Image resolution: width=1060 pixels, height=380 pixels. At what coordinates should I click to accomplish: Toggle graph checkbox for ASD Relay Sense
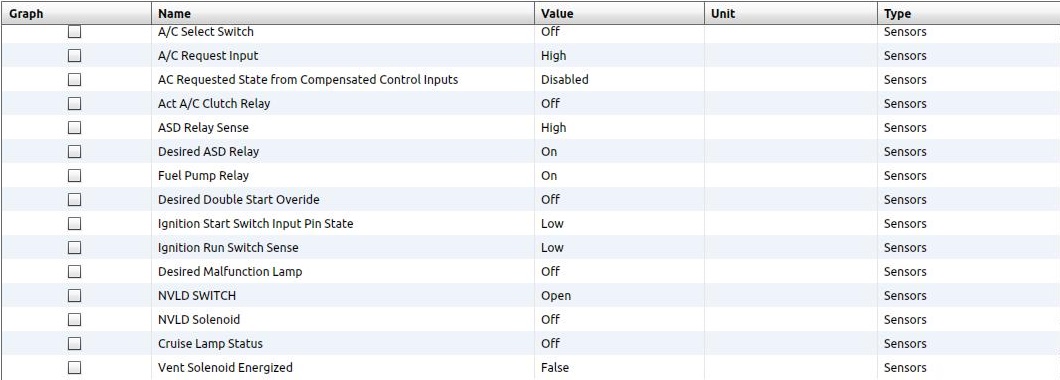[x=74, y=127]
